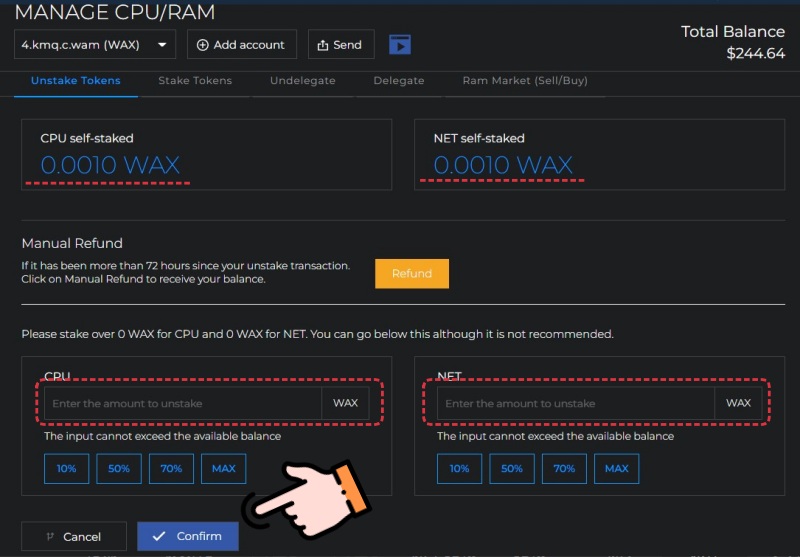The image size is (800, 557).
Task: Open the 4.kmq.c.wam (WAX) account dropdown
Action: [x=95, y=44]
